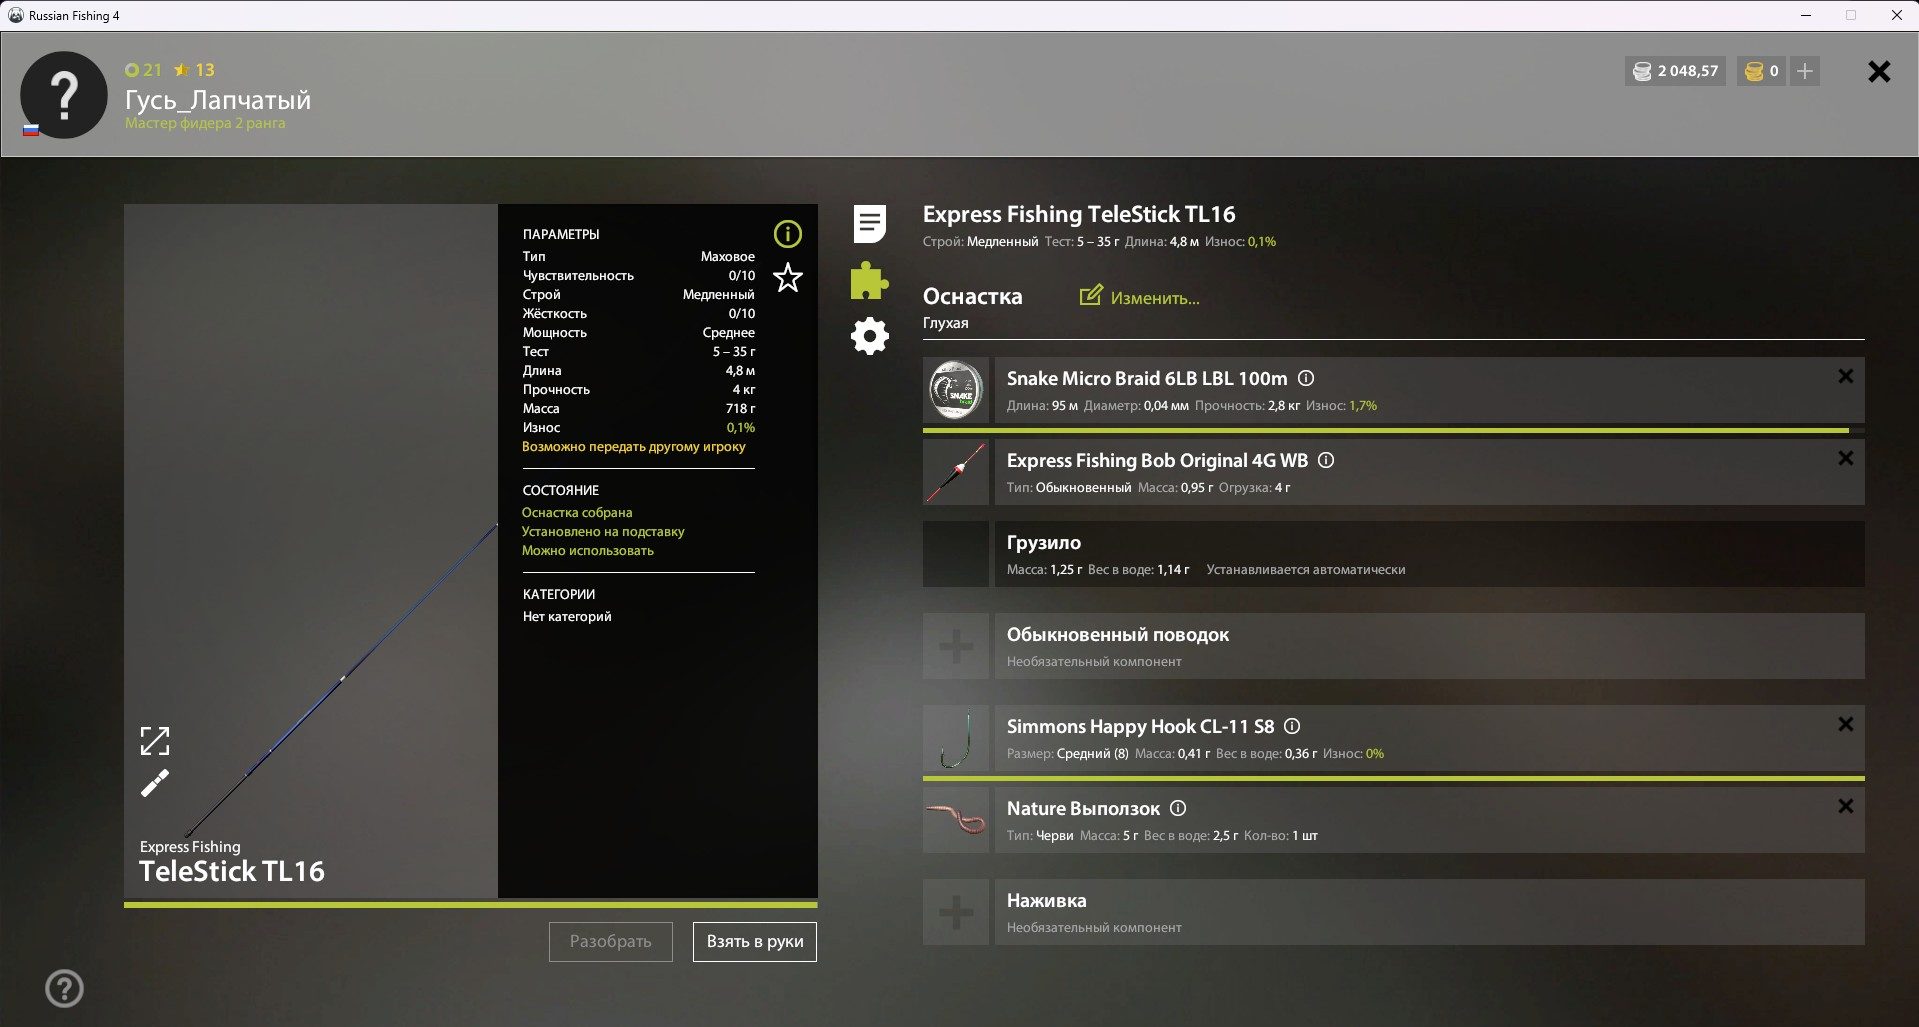This screenshot has height=1027, width=1919.
Task: Click the Разобрать disassemble button
Action: pyautogui.click(x=611, y=942)
